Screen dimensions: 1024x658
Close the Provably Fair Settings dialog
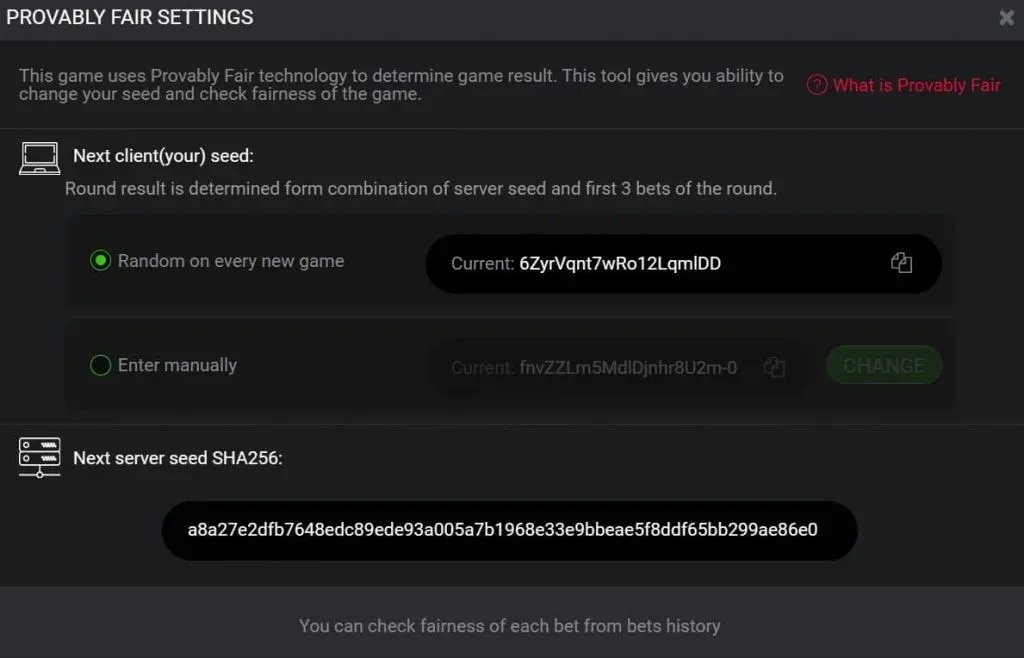pos(1006,18)
